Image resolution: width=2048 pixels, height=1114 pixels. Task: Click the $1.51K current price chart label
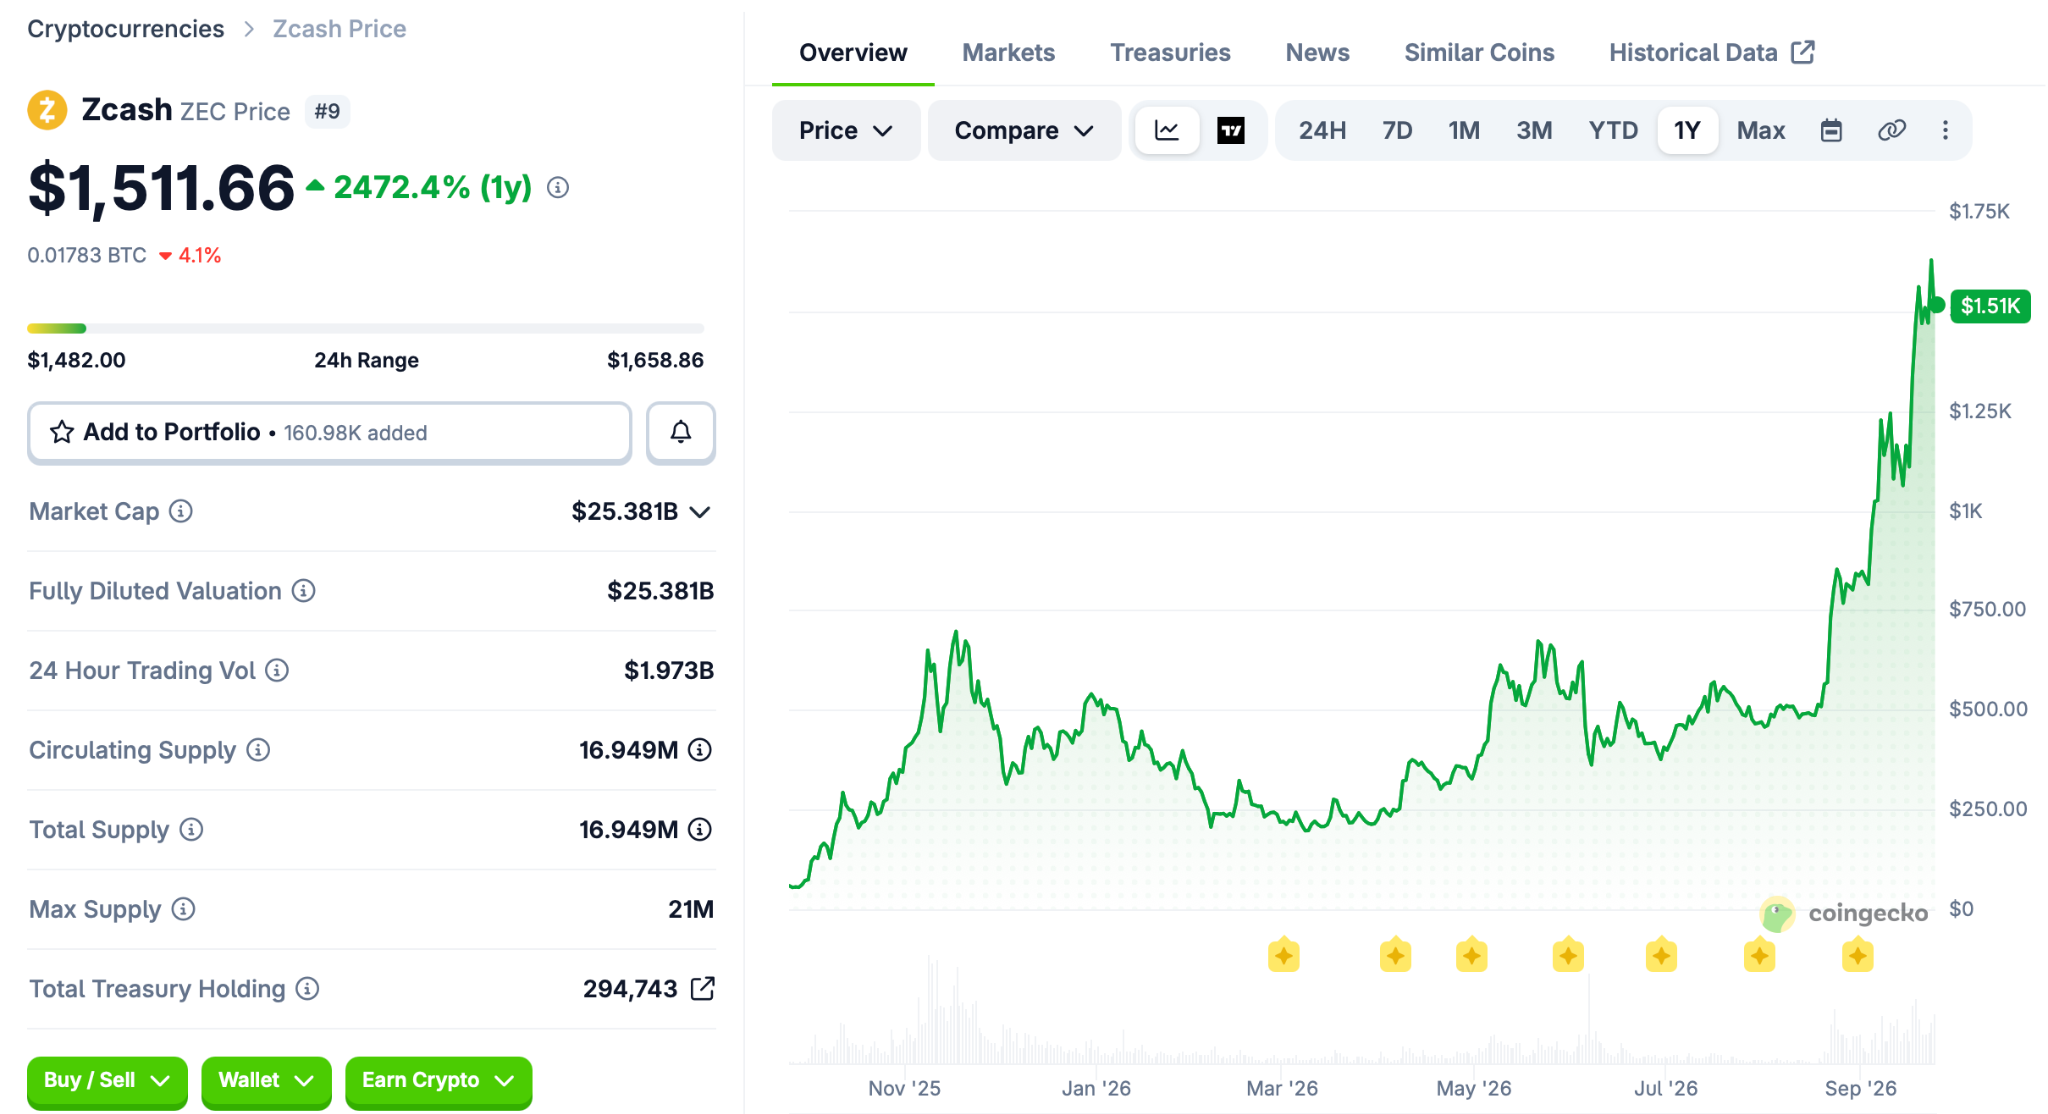[x=1990, y=306]
